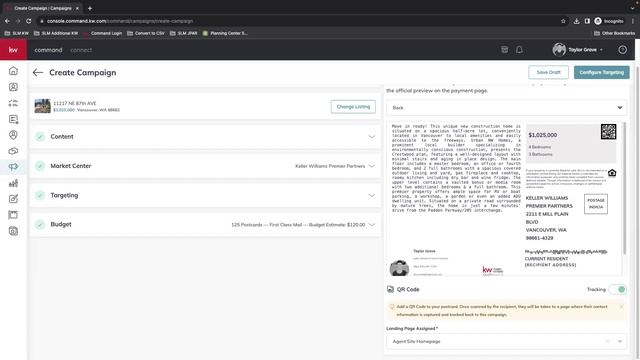The image size is (640, 360).
Task: Click the Save Draft button
Action: click(x=548, y=72)
